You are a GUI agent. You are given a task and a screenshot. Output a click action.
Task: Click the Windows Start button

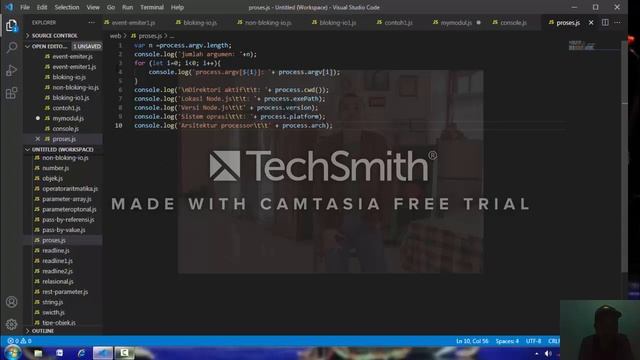point(12,353)
